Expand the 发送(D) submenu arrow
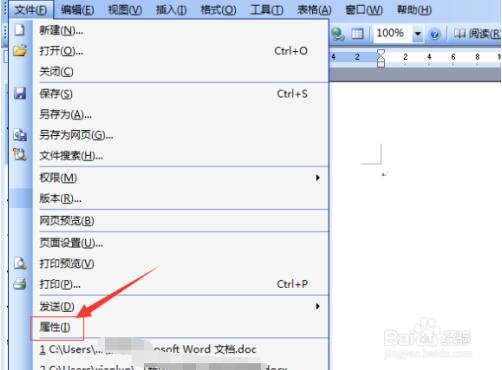The image size is (502, 370). pyautogui.click(x=318, y=306)
